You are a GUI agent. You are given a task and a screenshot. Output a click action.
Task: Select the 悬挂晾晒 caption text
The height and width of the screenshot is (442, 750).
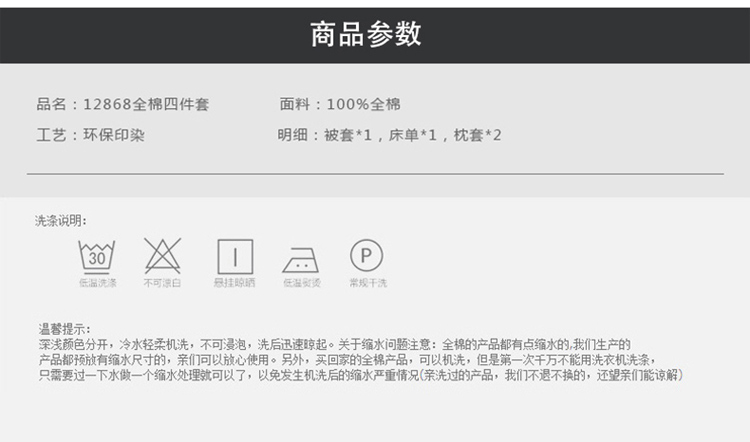235,283
